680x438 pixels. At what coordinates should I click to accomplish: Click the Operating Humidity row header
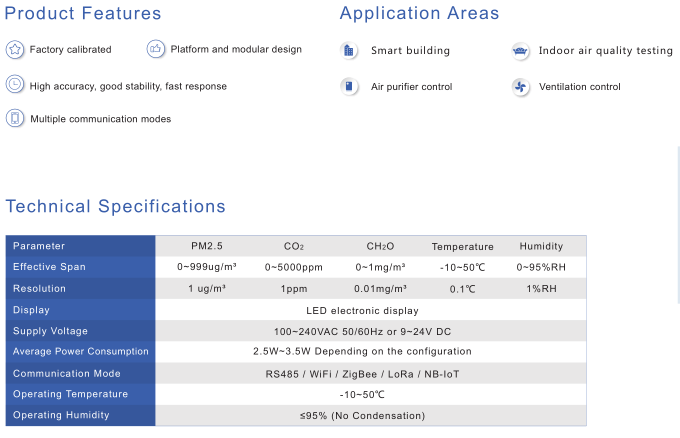(80, 415)
